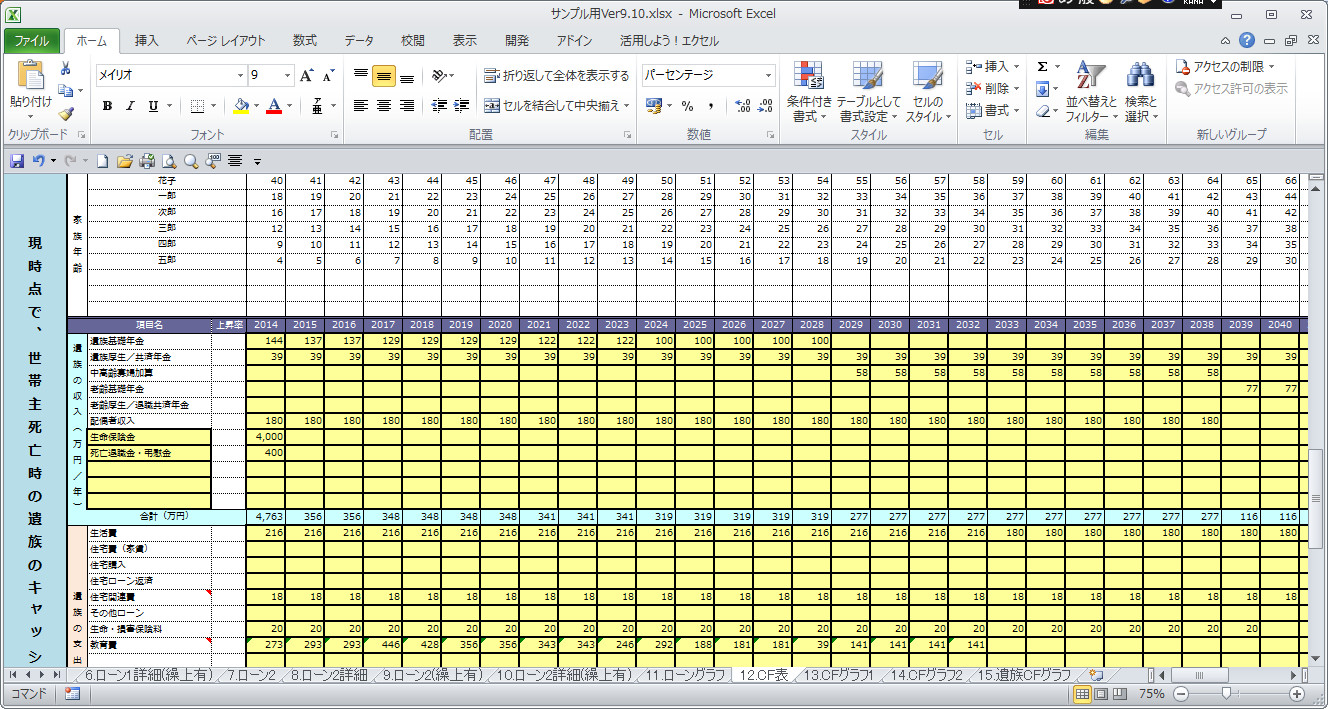The height and width of the screenshot is (709, 1328).
Task: Click Merge and Center (セルを結合して中央揃え)
Action: pos(558,106)
